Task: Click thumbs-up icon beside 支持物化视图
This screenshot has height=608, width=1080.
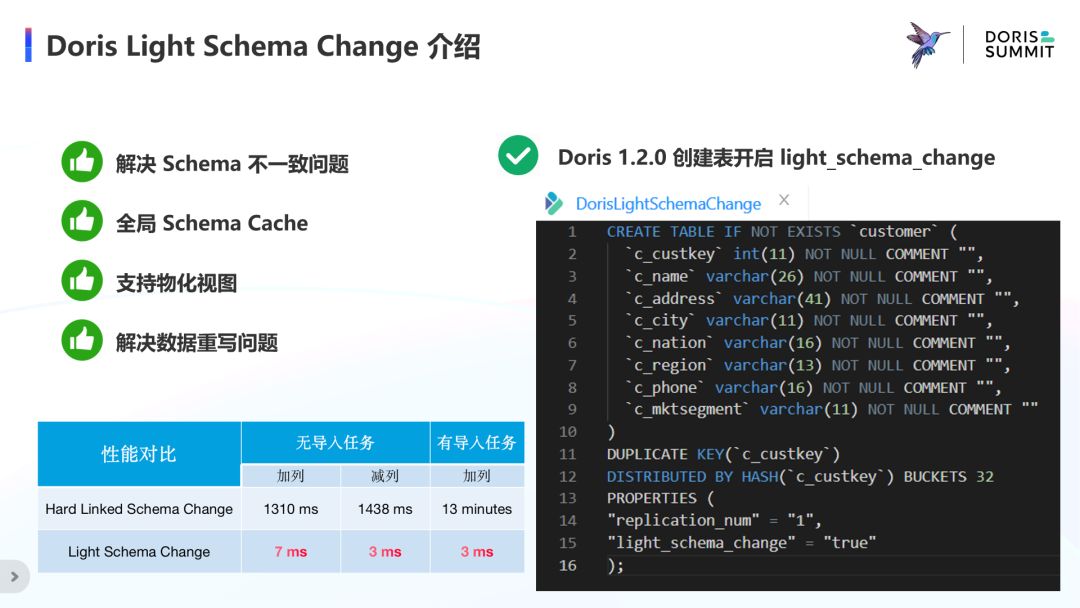Action: click(82, 281)
